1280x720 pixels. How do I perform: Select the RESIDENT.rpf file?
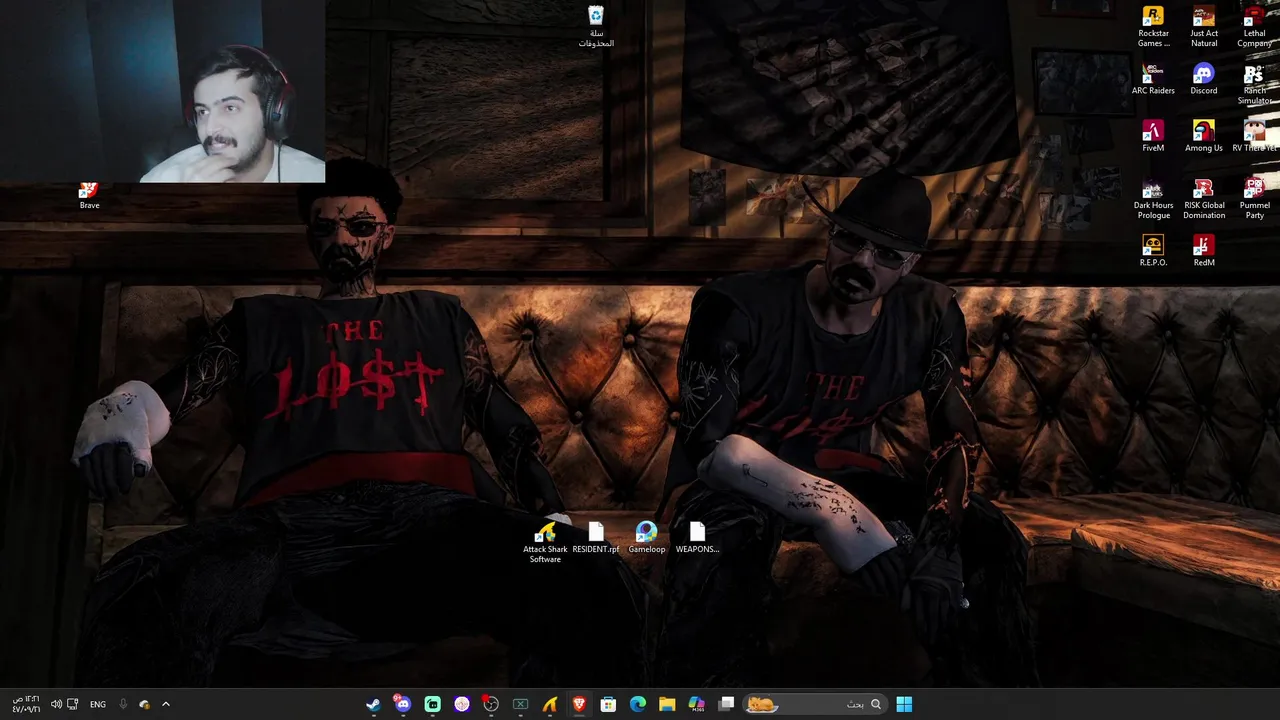[x=596, y=538]
